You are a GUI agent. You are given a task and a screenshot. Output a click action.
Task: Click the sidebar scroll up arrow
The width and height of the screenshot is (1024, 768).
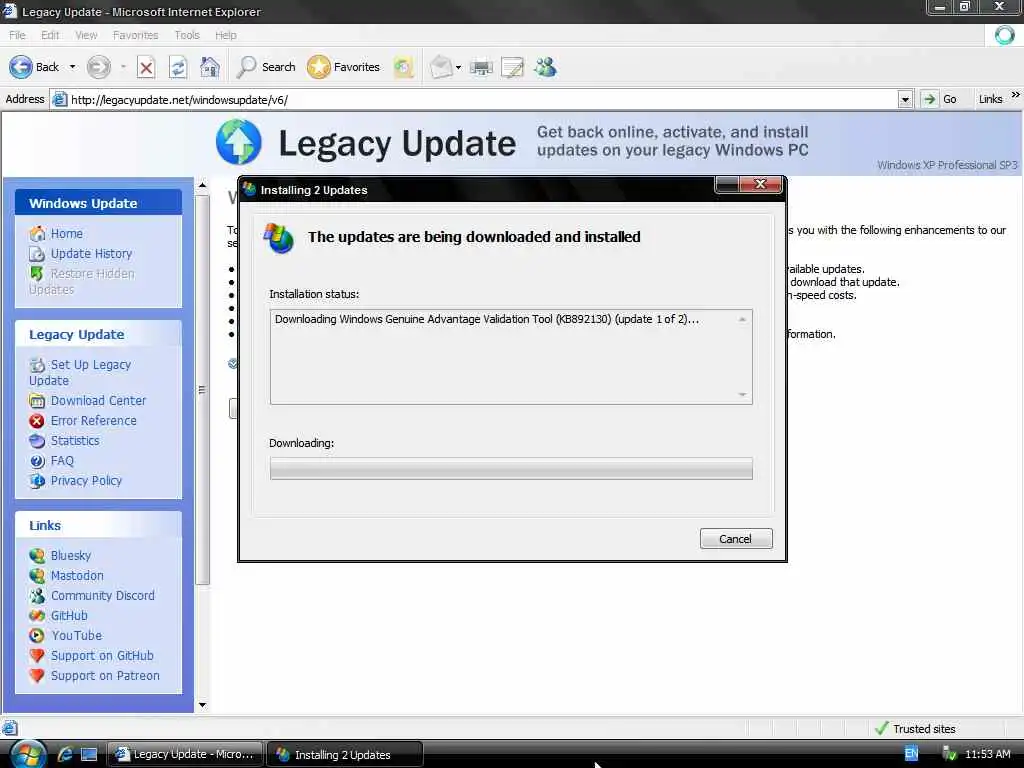tap(202, 185)
